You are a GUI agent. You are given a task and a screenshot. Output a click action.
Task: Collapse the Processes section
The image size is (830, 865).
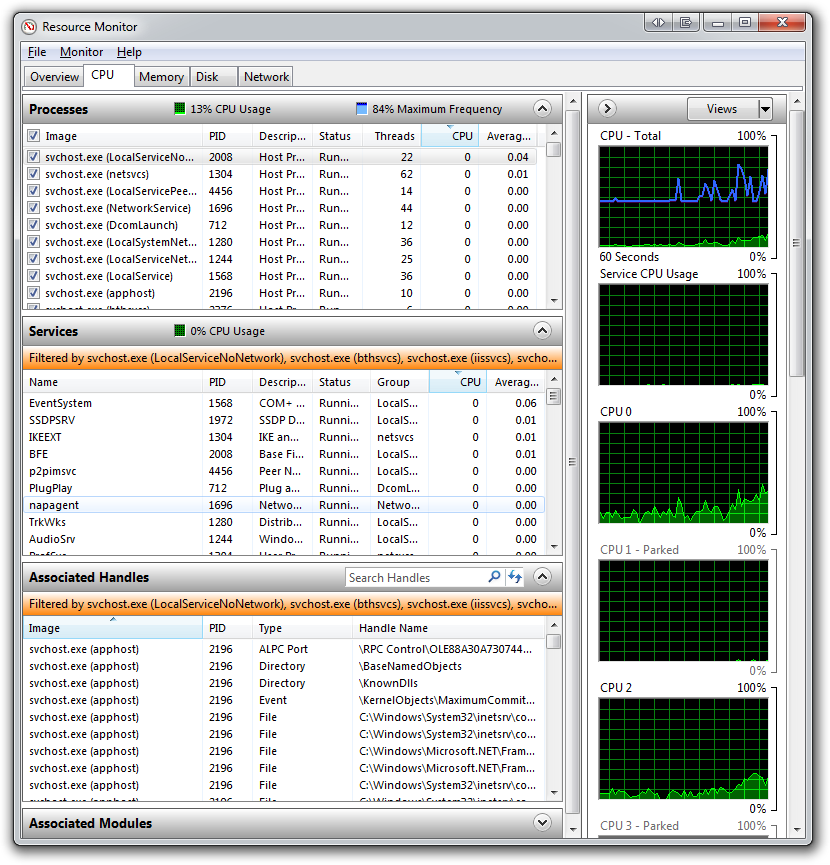[542, 109]
